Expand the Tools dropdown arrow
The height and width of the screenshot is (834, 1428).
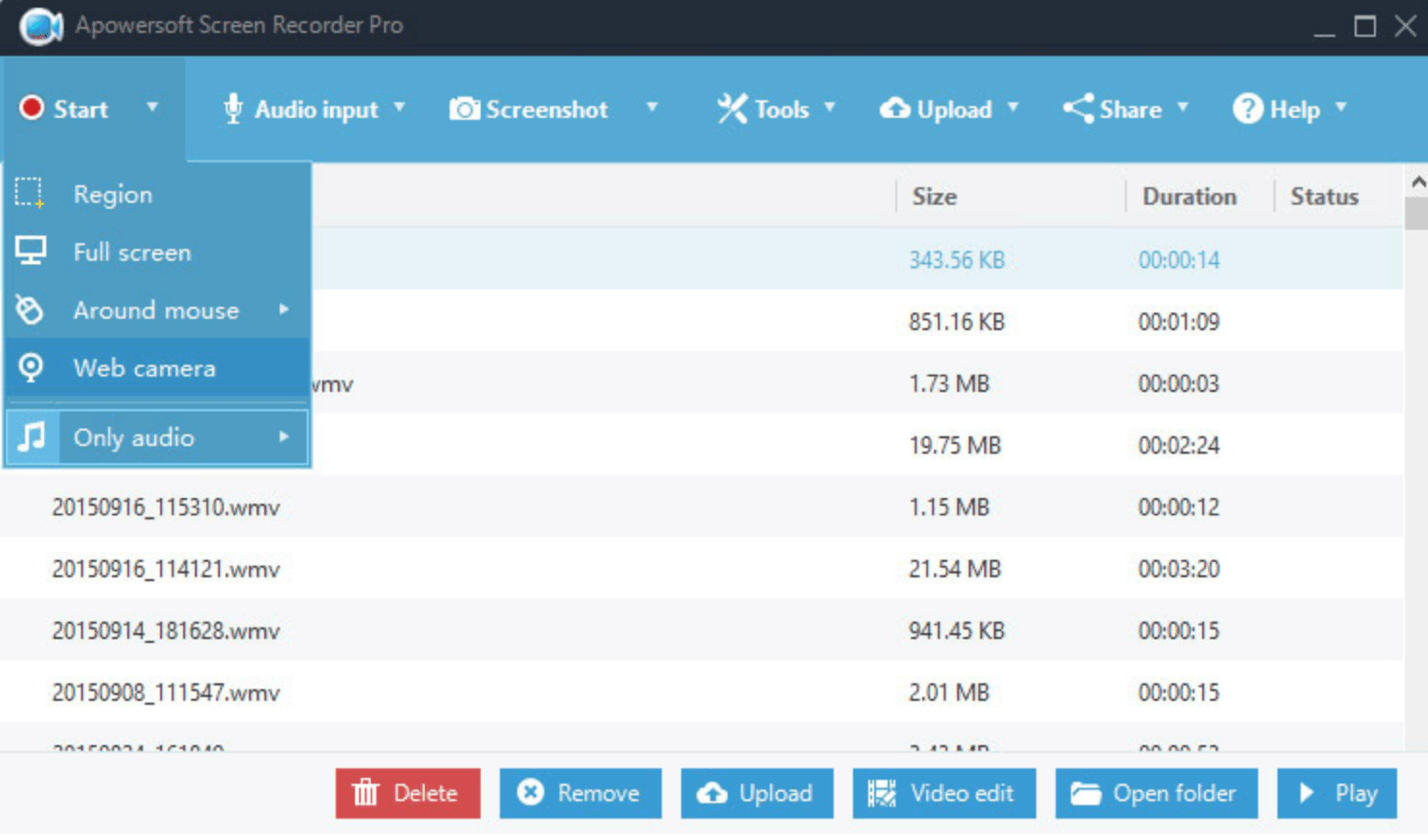[829, 106]
